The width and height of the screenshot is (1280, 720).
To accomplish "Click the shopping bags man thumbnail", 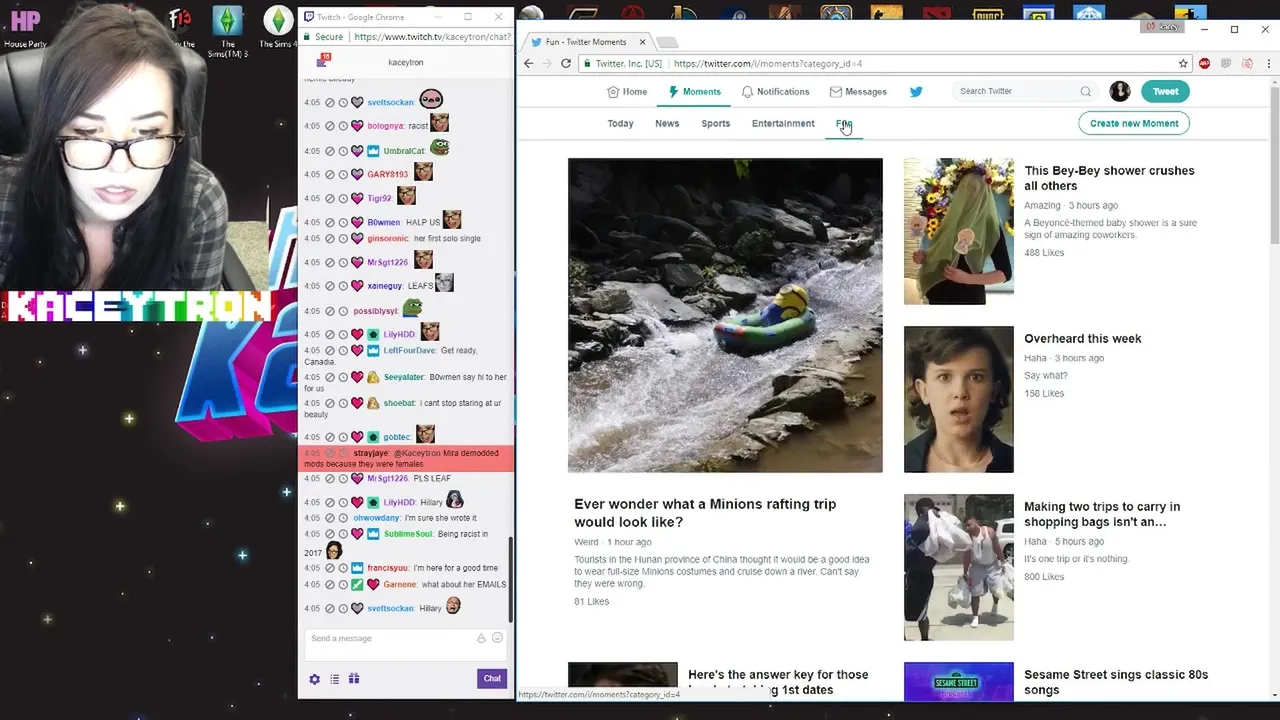I will (x=958, y=567).
